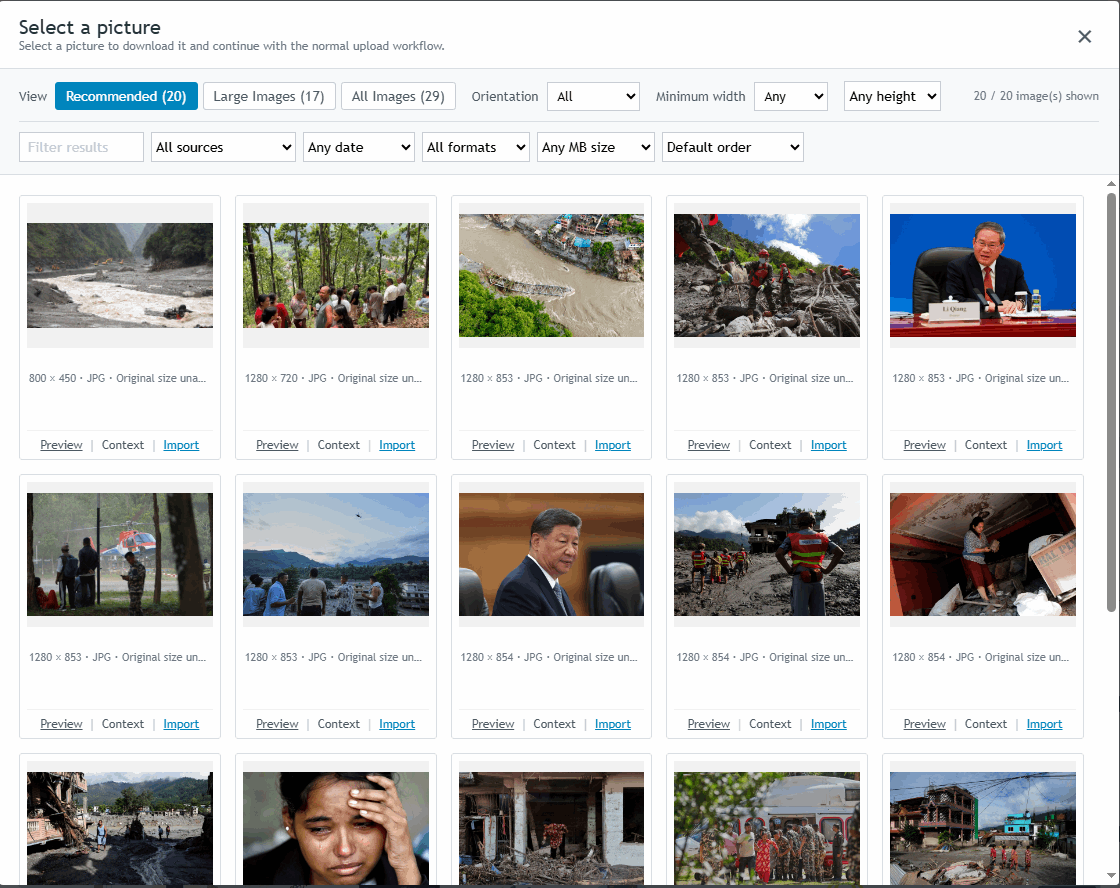Import the Li Qiang press conference image
Image resolution: width=1120 pixels, height=888 pixels.
[x=1044, y=445]
